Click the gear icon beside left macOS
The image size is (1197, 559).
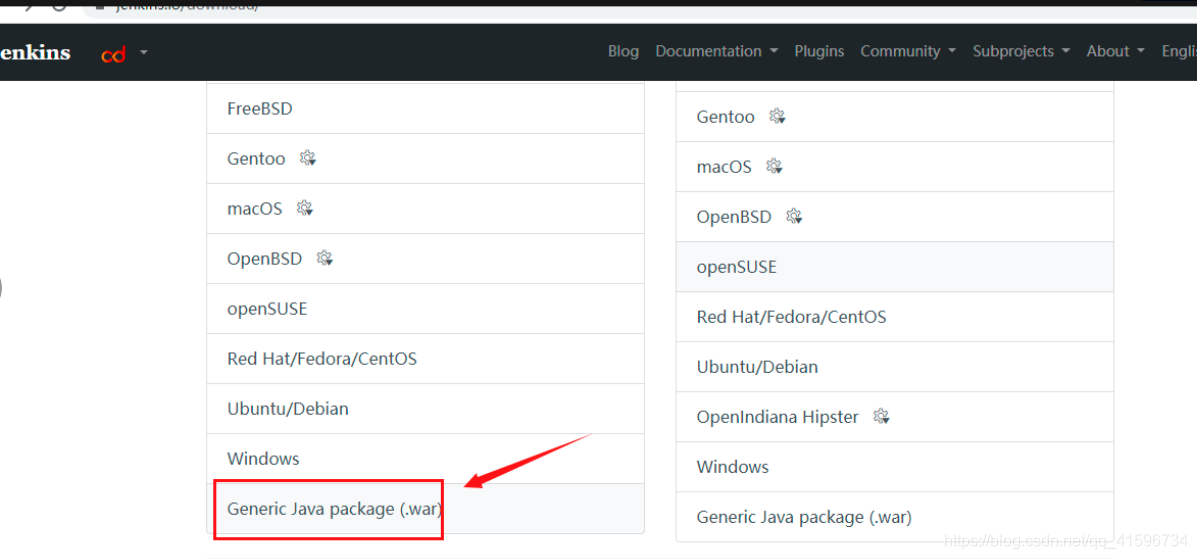click(305, 208)
